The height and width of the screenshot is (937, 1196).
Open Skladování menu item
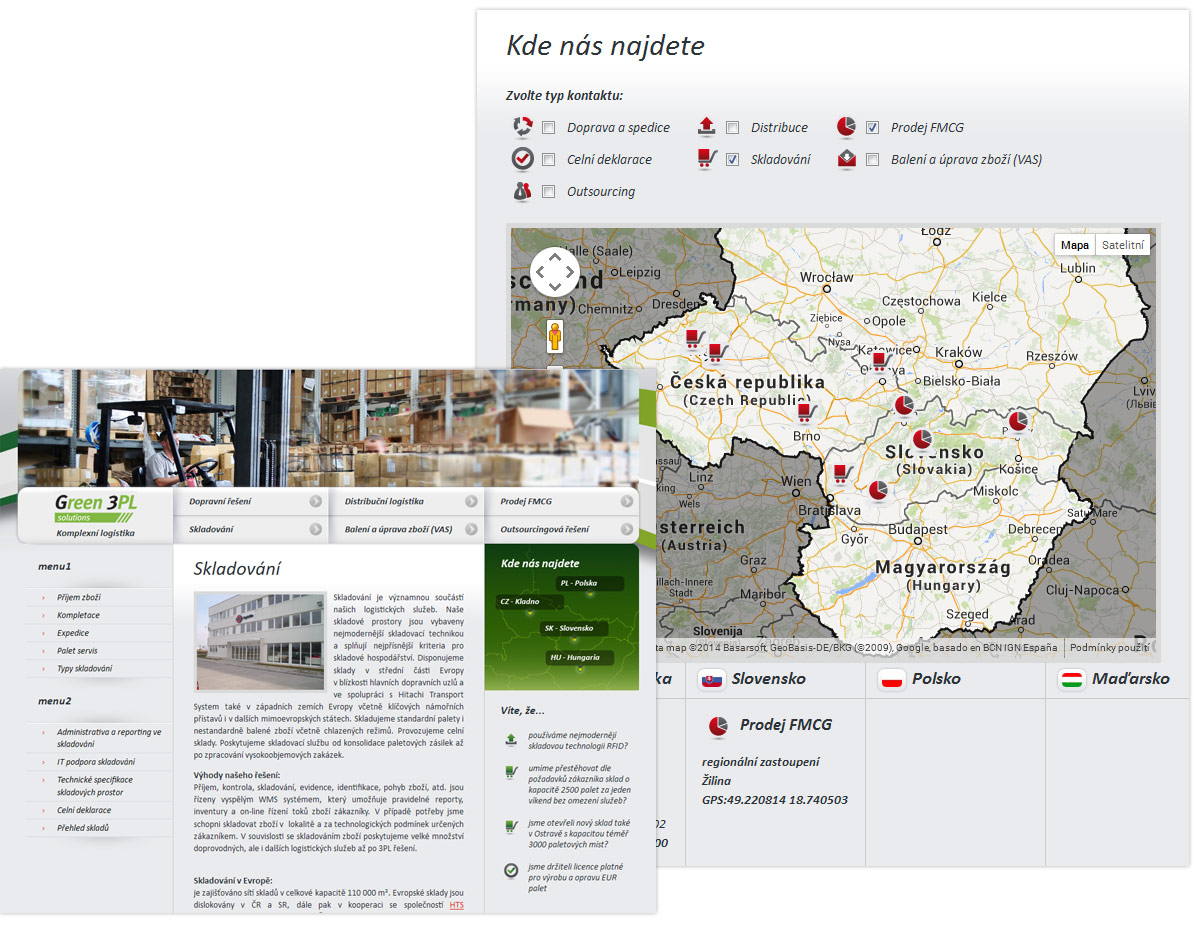click(211, 529)
